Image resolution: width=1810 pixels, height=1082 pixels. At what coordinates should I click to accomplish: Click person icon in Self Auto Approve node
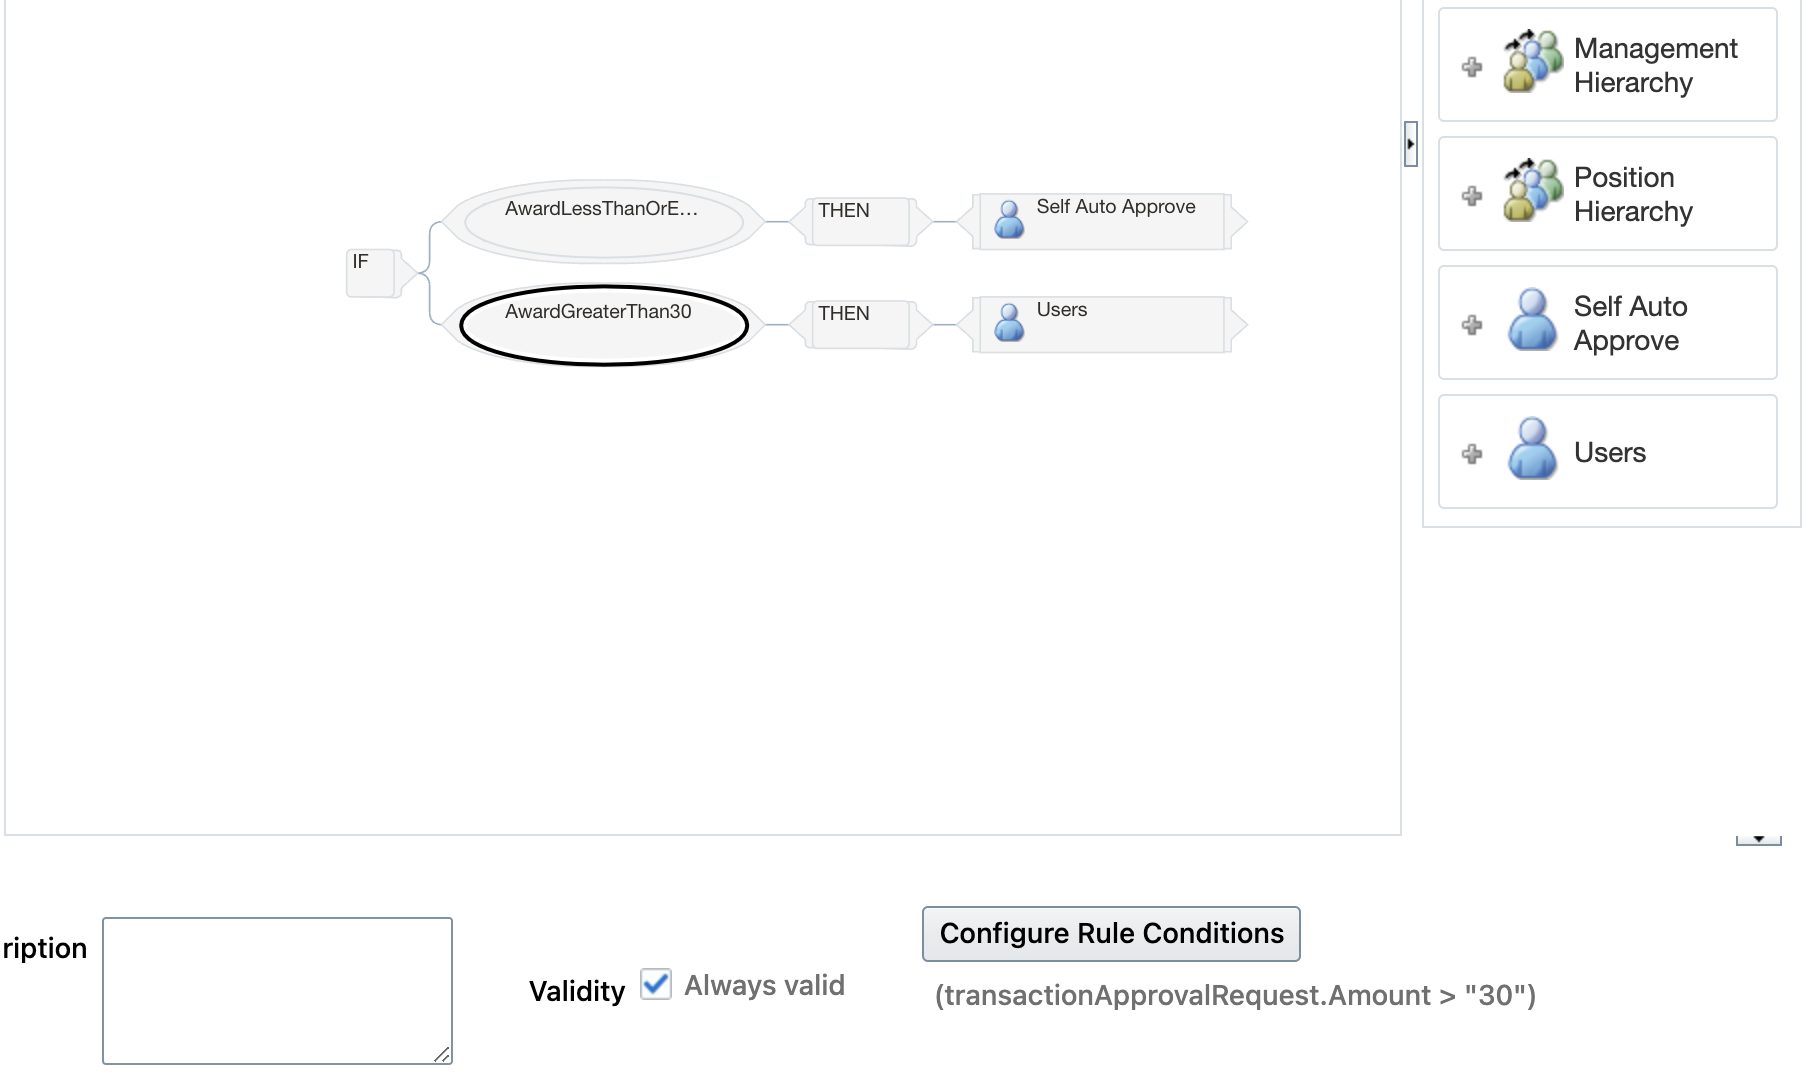coord(1010,219)
